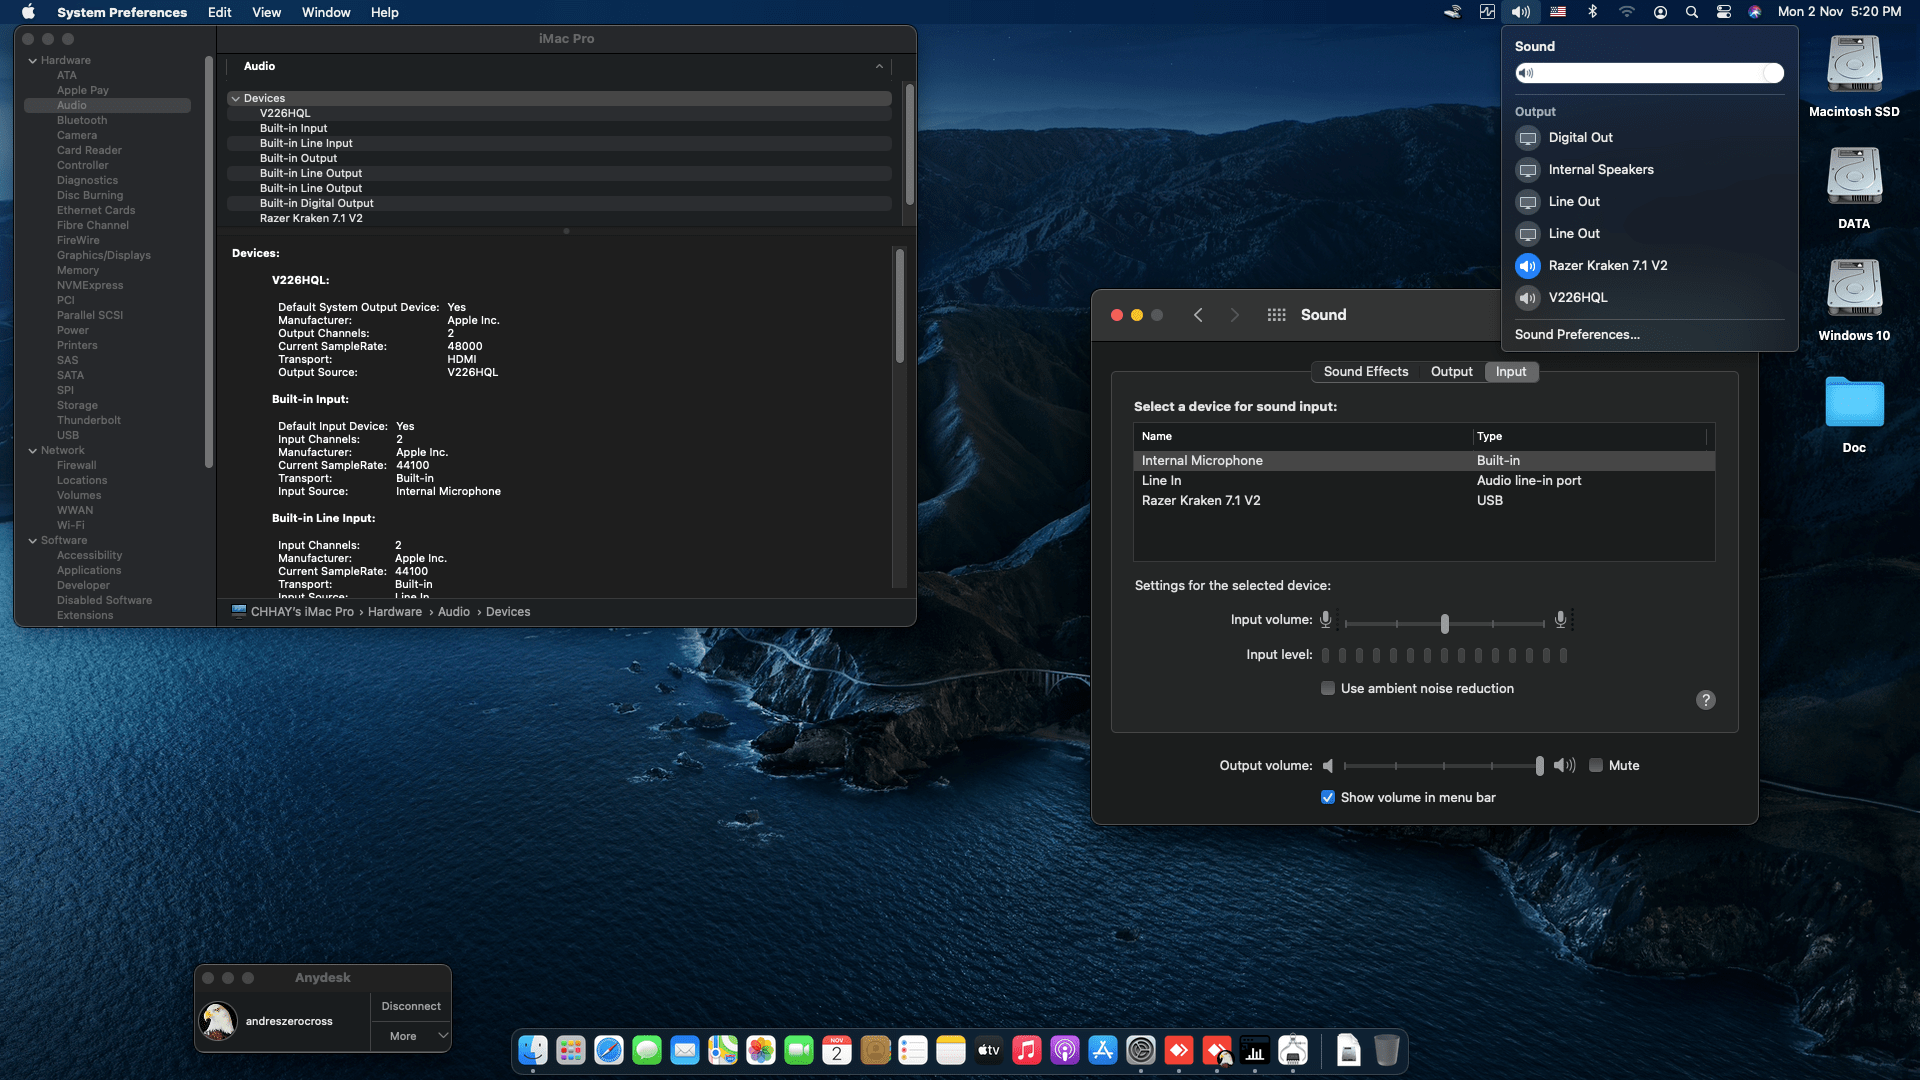The image size is (1920, 1080).
Task: Collapse the Devices tree in iMac Pro report
Action: tap(236, 98)
